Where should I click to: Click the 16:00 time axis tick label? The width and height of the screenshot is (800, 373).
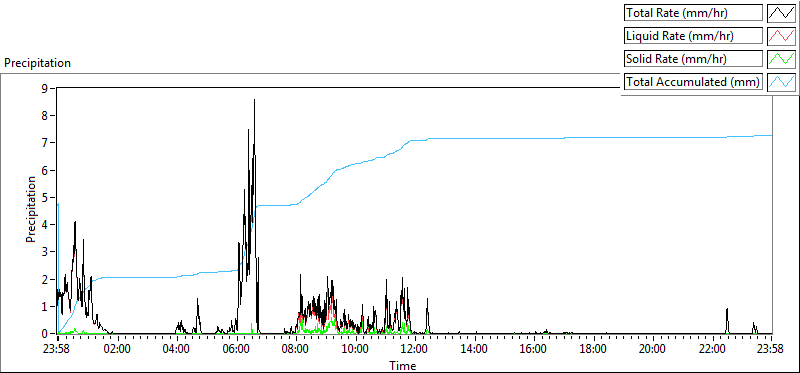point(534,350)
